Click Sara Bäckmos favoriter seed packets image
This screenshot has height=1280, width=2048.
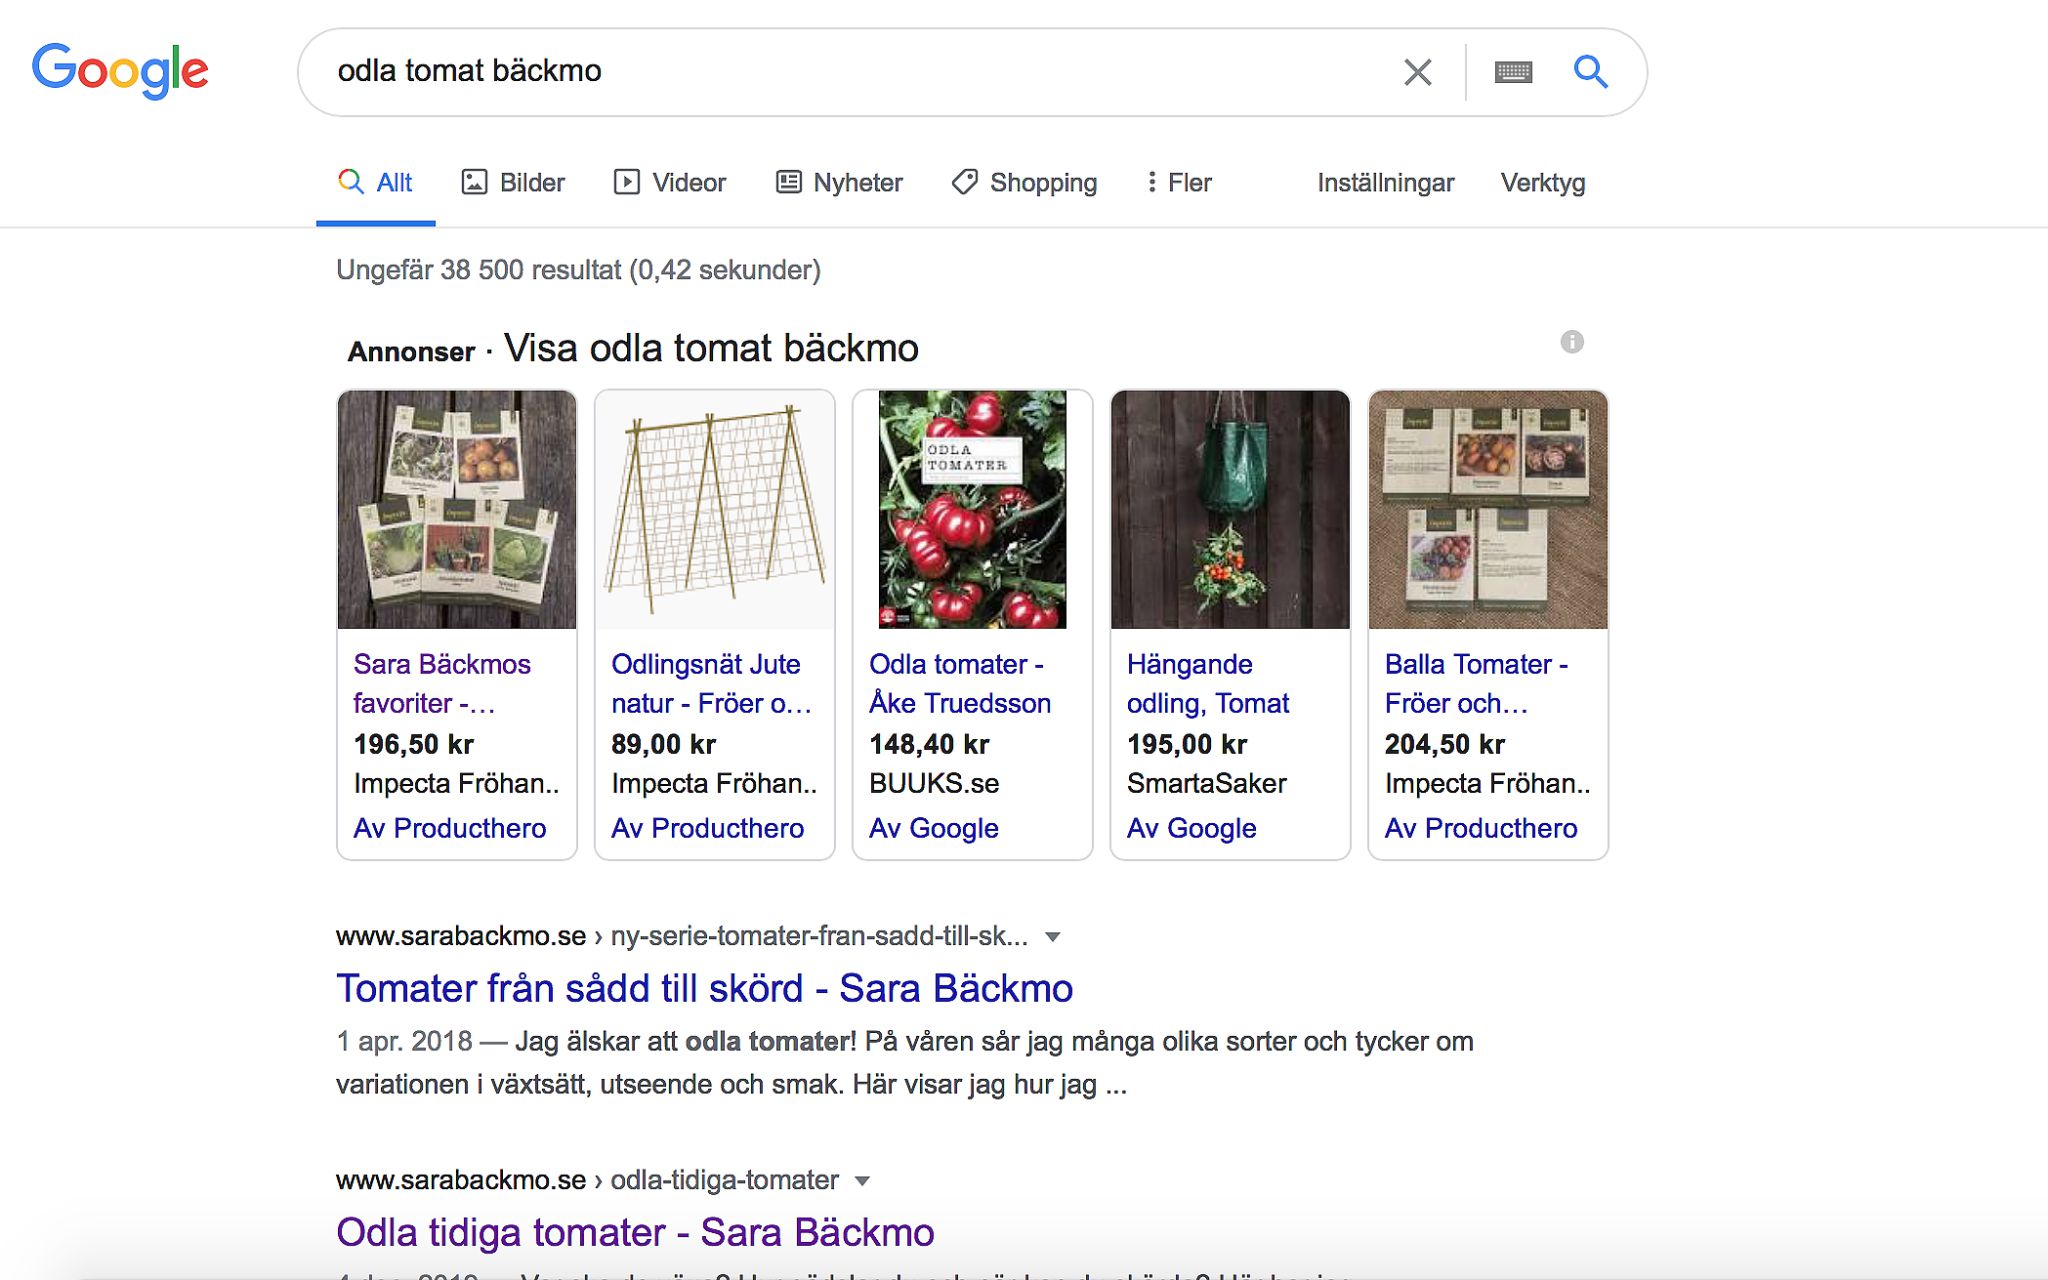pos(457,510)
